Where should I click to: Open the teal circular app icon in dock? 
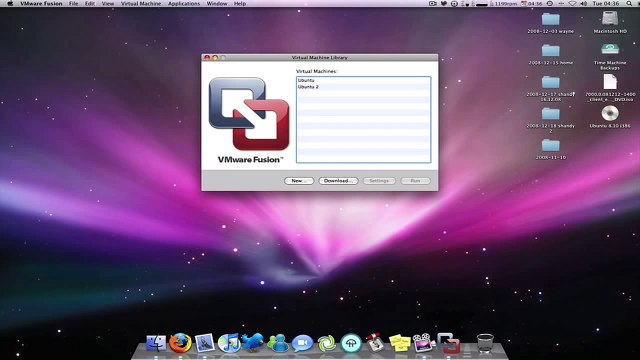351,343
